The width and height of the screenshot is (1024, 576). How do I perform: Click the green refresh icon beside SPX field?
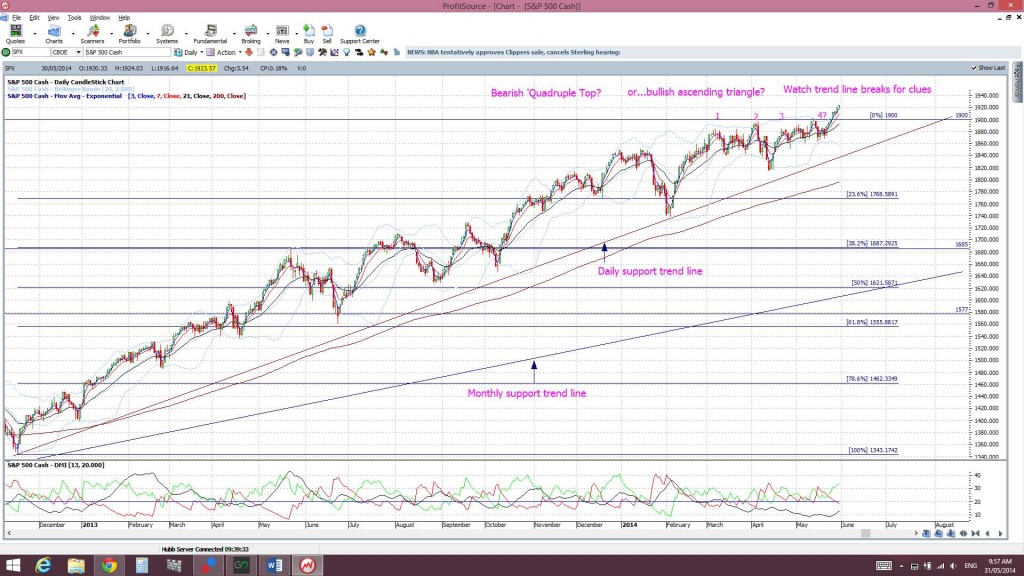(x=6, y=52)
